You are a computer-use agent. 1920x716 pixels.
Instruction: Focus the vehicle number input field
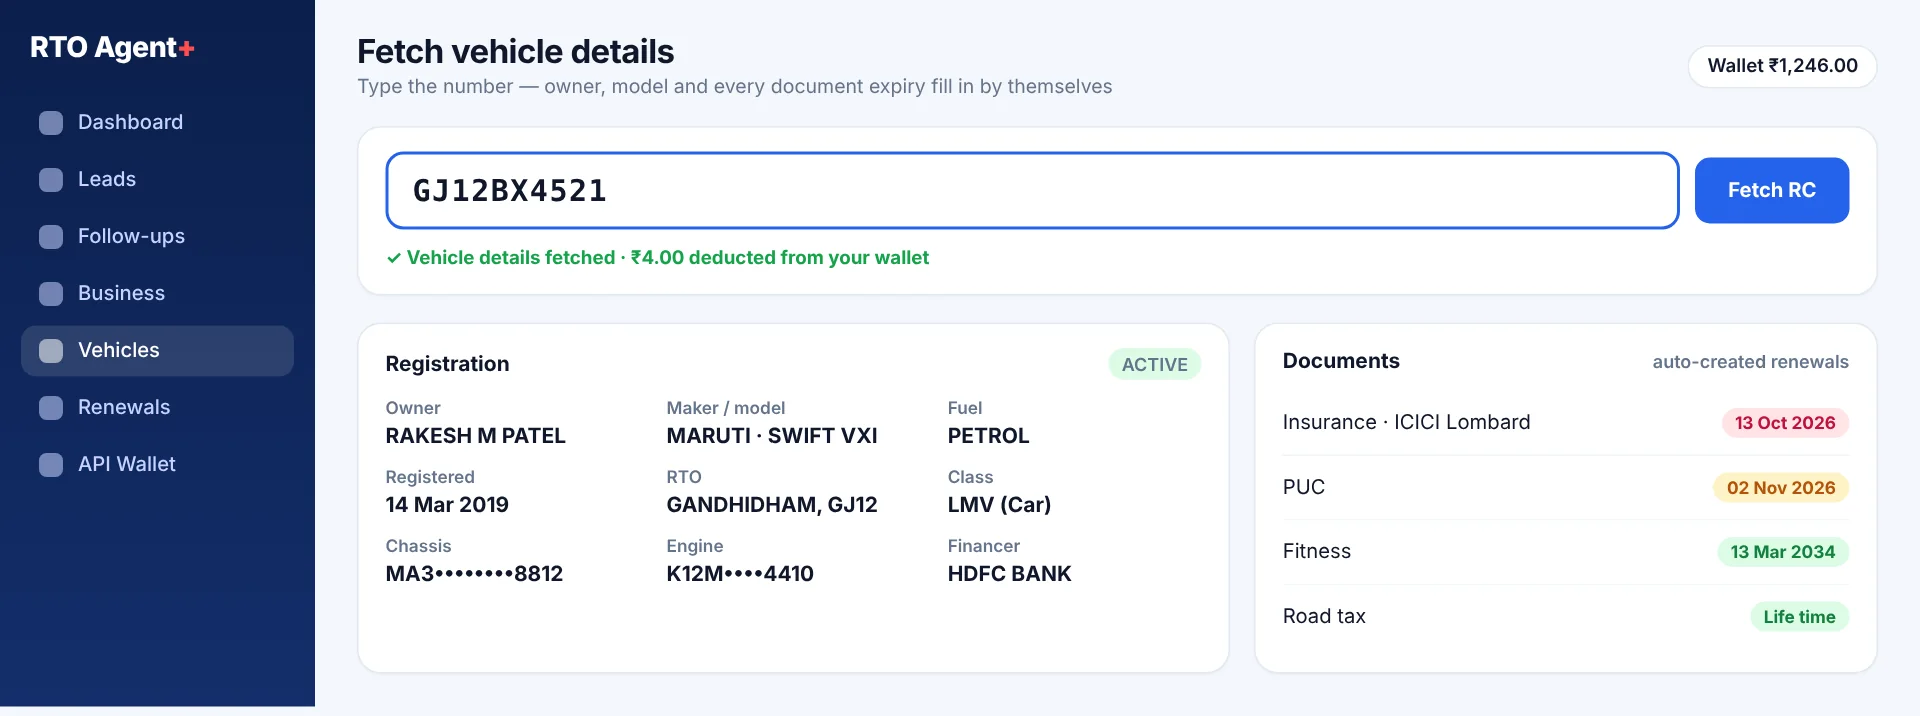point(1032,190)
